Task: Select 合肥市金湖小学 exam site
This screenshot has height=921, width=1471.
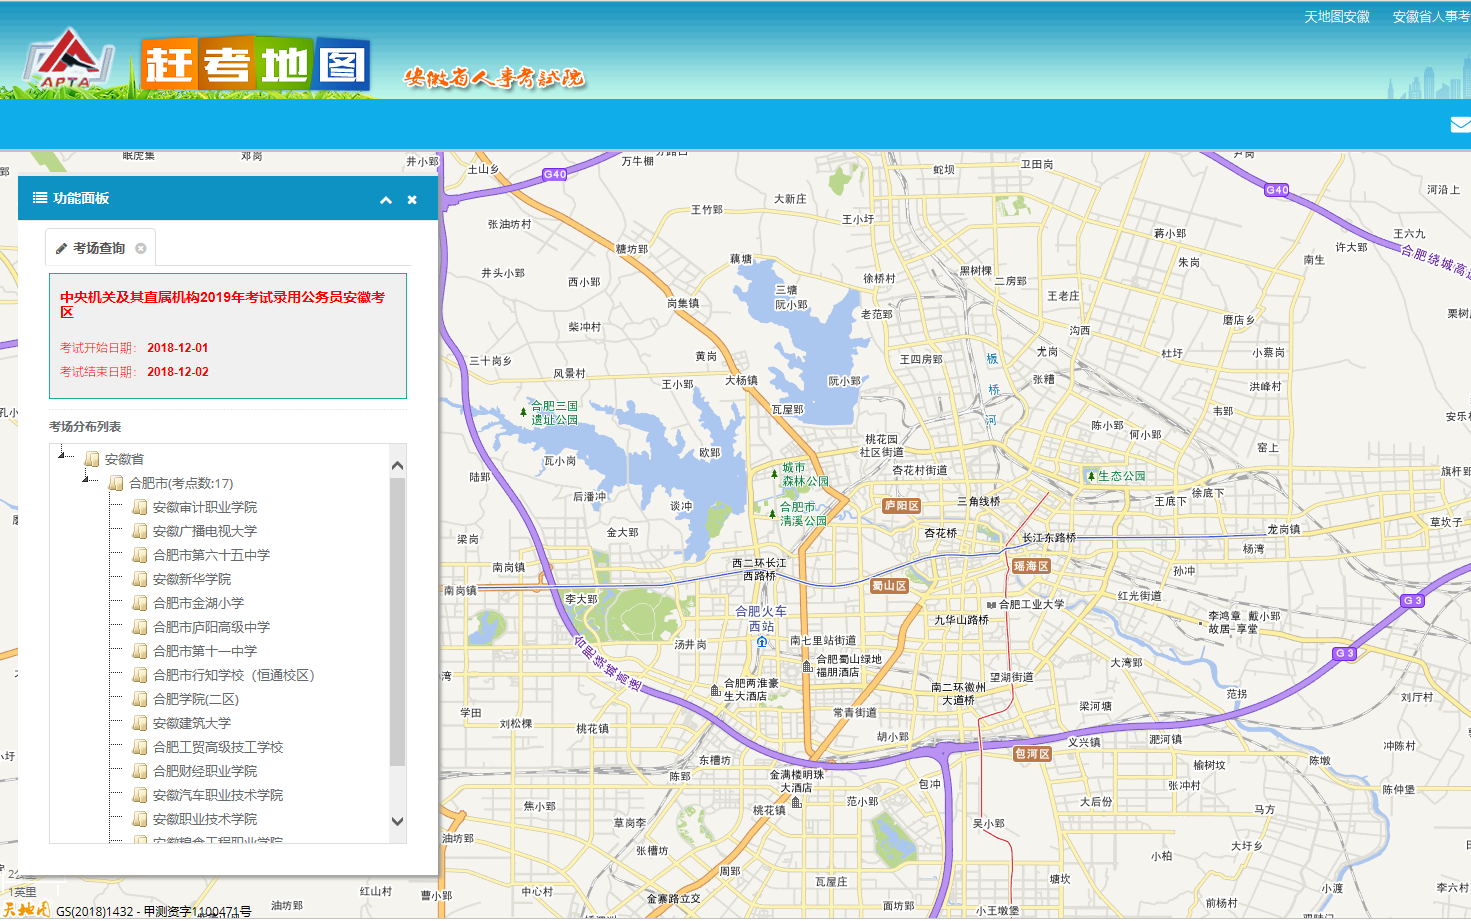Action: 198,603
